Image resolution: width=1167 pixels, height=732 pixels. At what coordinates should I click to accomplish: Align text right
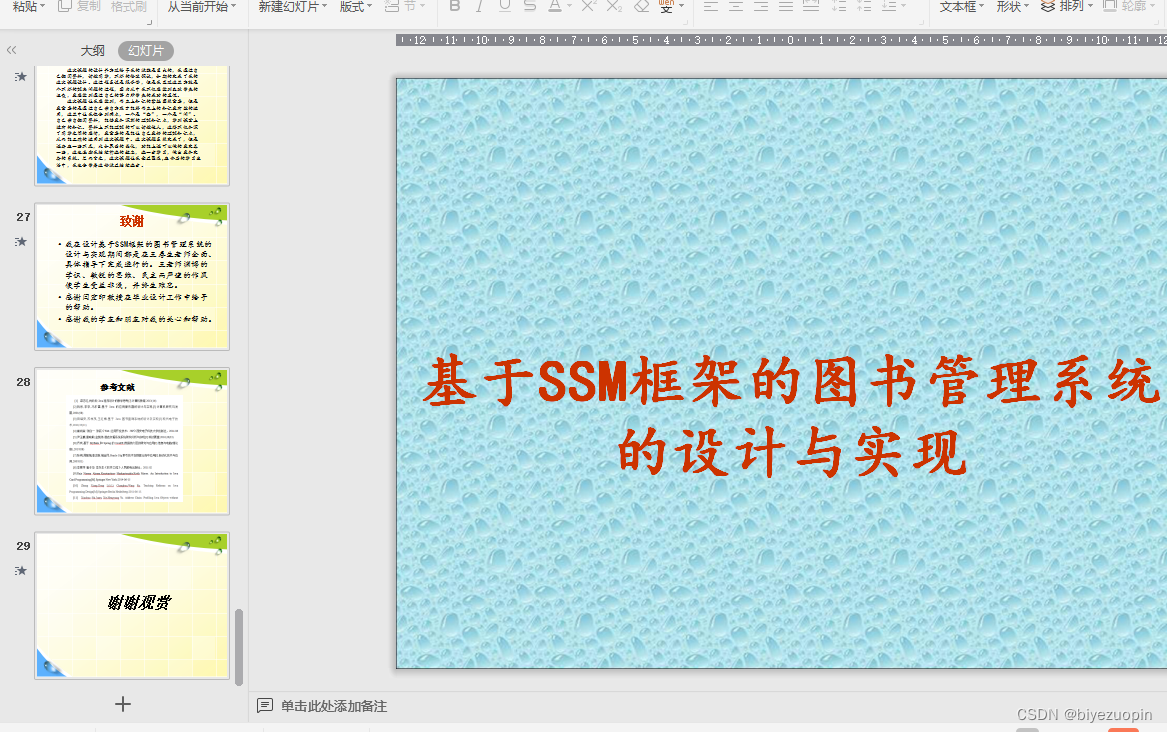[x=761, y=6]
